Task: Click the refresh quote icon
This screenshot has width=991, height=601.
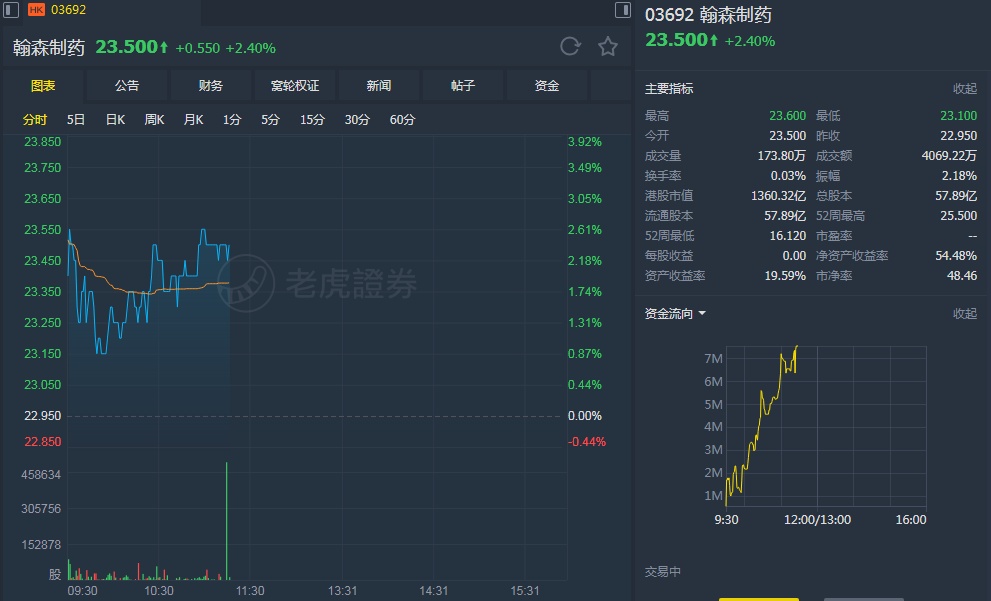Action: click(x=570, y=46)
